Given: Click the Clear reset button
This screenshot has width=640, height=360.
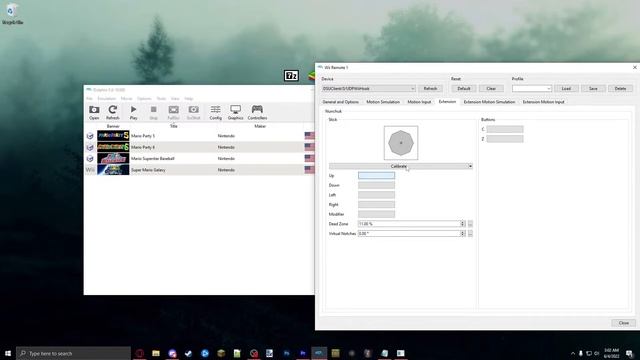Looking at the screenshot, I should 491,89.
